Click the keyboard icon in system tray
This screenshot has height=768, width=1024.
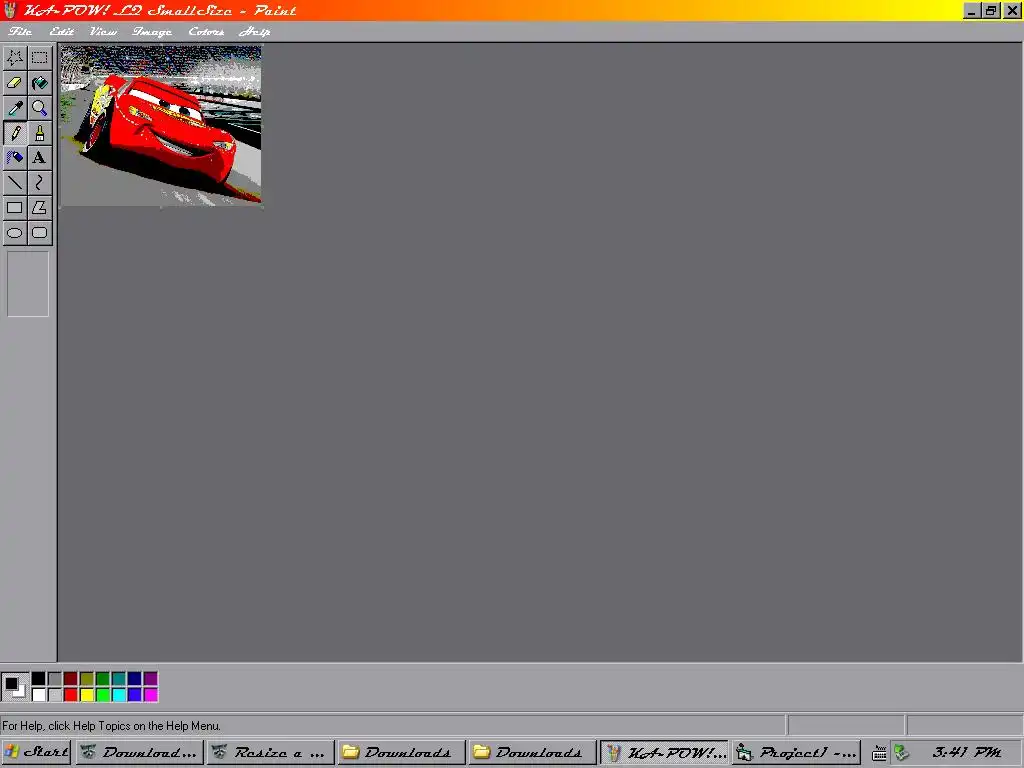tap(879, 753)
